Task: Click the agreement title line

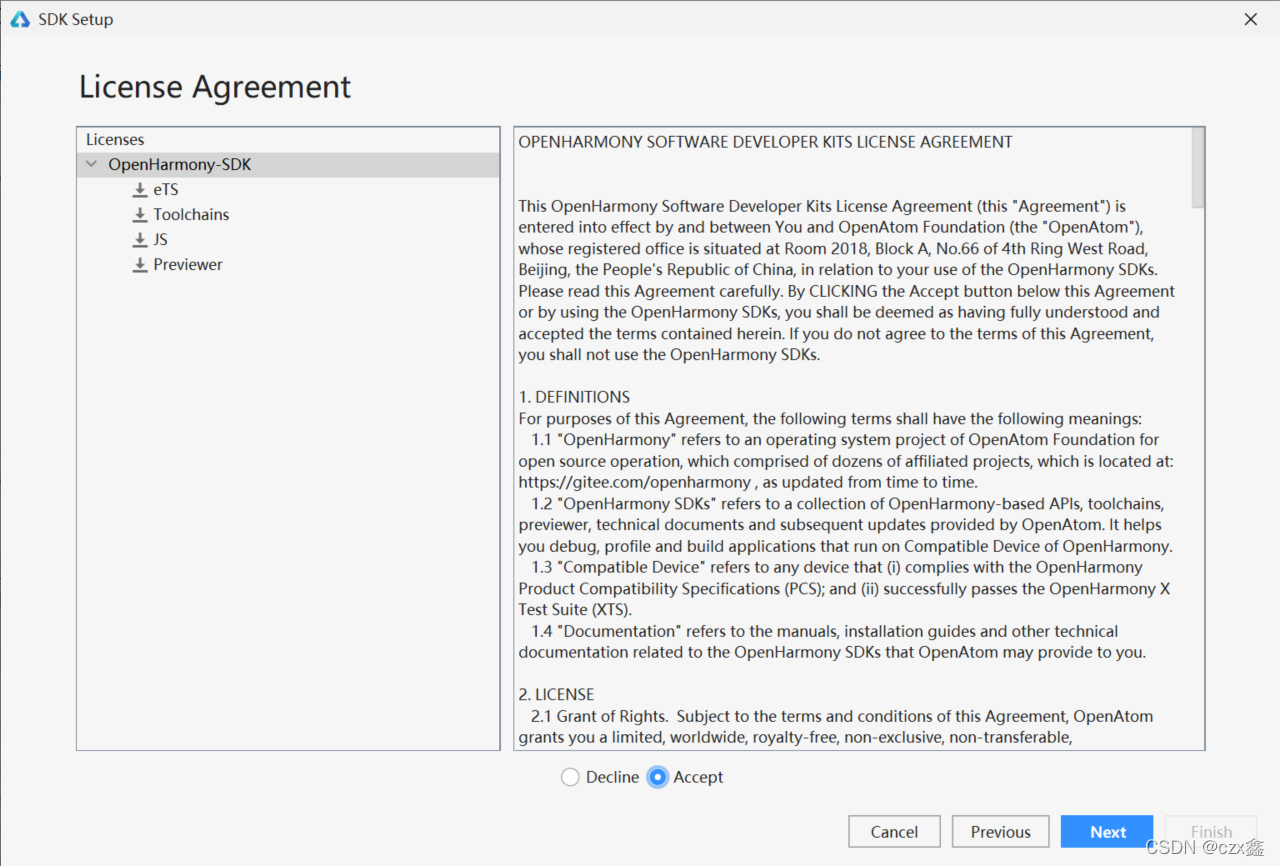Action: pyautogui.click(x=765, y=142)
